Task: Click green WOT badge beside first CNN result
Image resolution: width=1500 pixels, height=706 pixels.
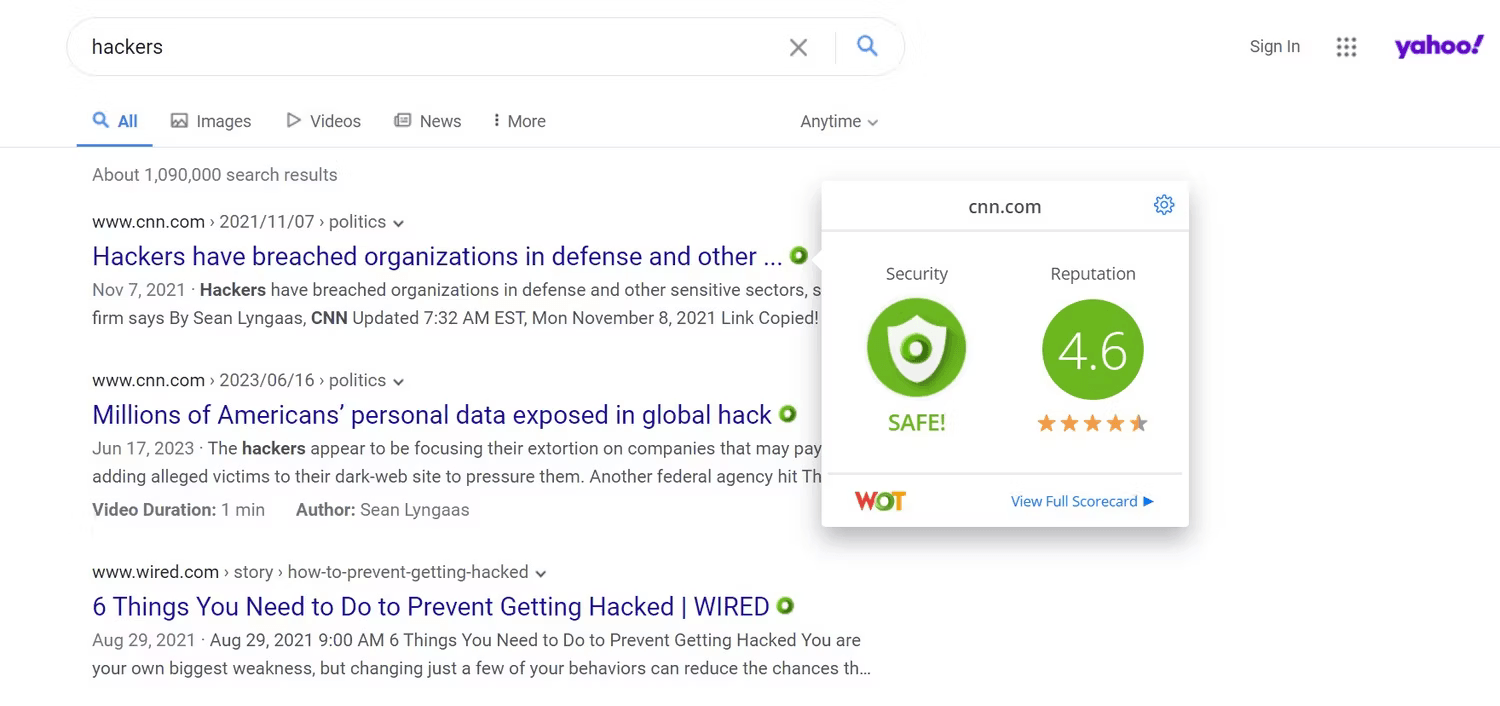Action: point(798,255)
